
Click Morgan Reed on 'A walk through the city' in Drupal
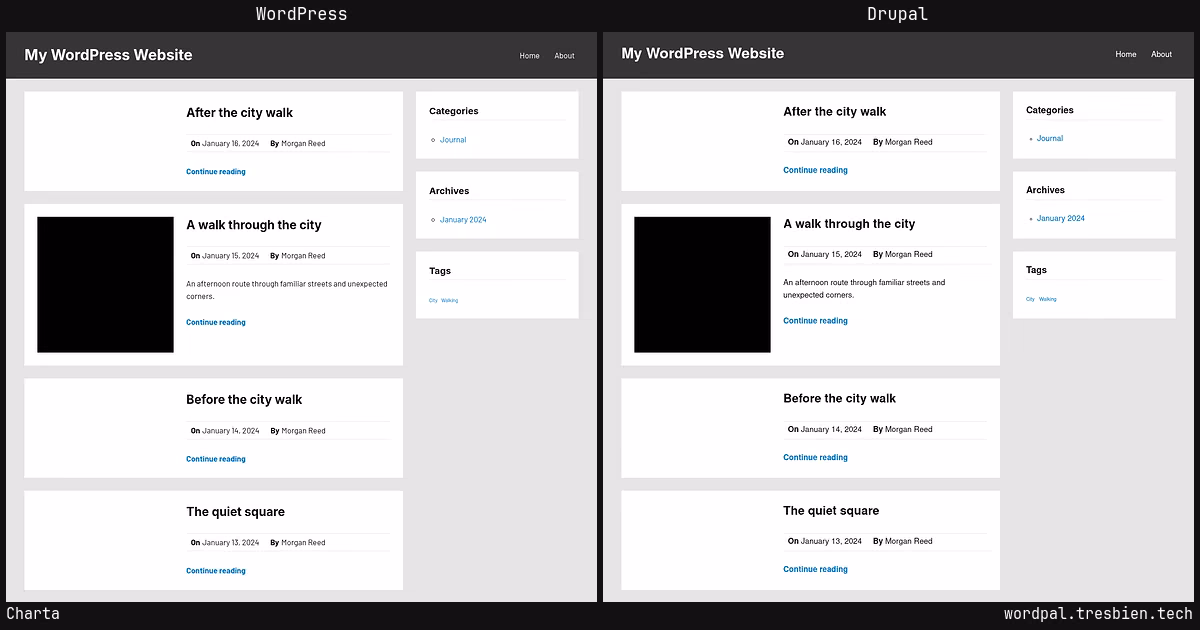pos(909,254)
